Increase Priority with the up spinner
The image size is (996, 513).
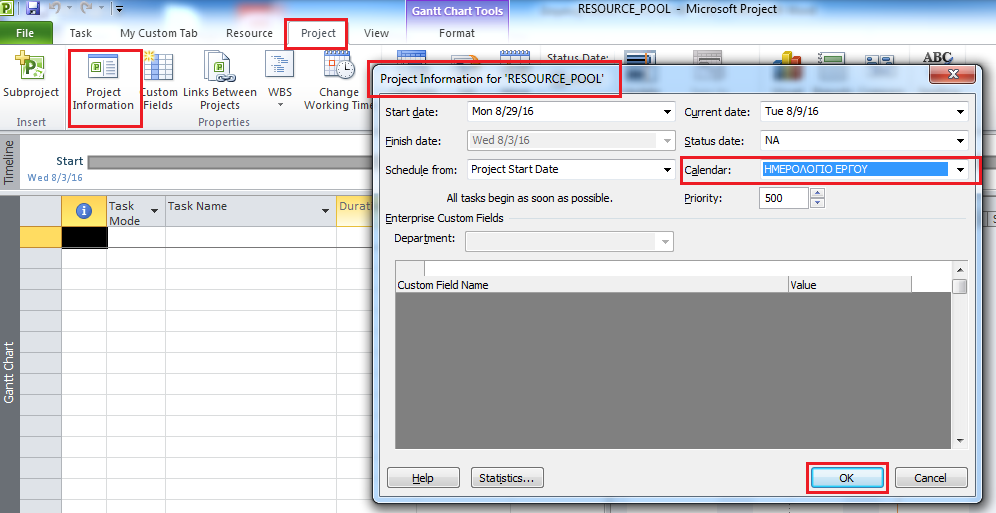(x=818, y=194)
